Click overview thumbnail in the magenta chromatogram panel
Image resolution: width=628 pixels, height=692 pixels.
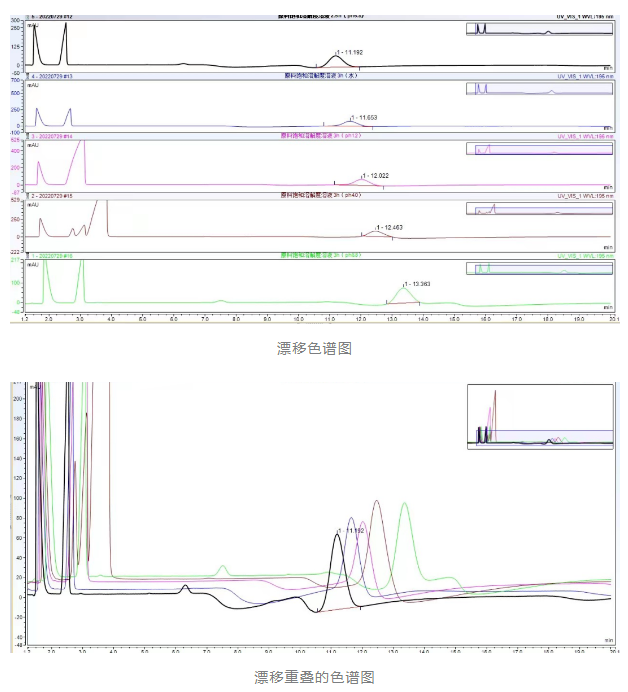pos(539,149)
